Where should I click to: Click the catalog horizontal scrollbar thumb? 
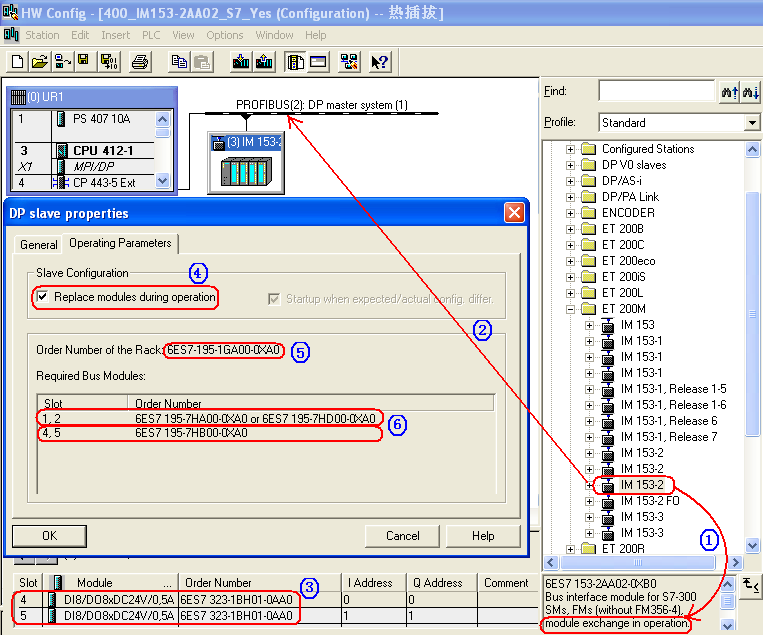638,562
